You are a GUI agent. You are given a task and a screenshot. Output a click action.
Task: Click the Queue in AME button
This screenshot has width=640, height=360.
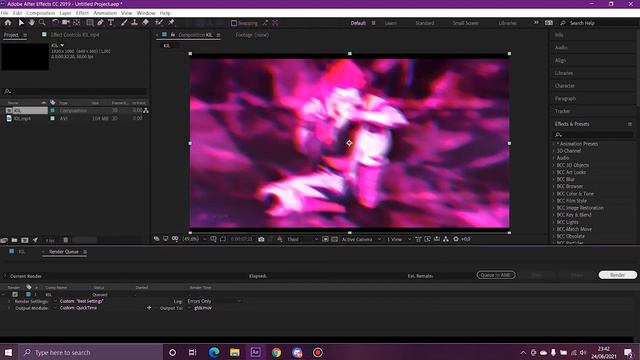(x=496, y=275)
